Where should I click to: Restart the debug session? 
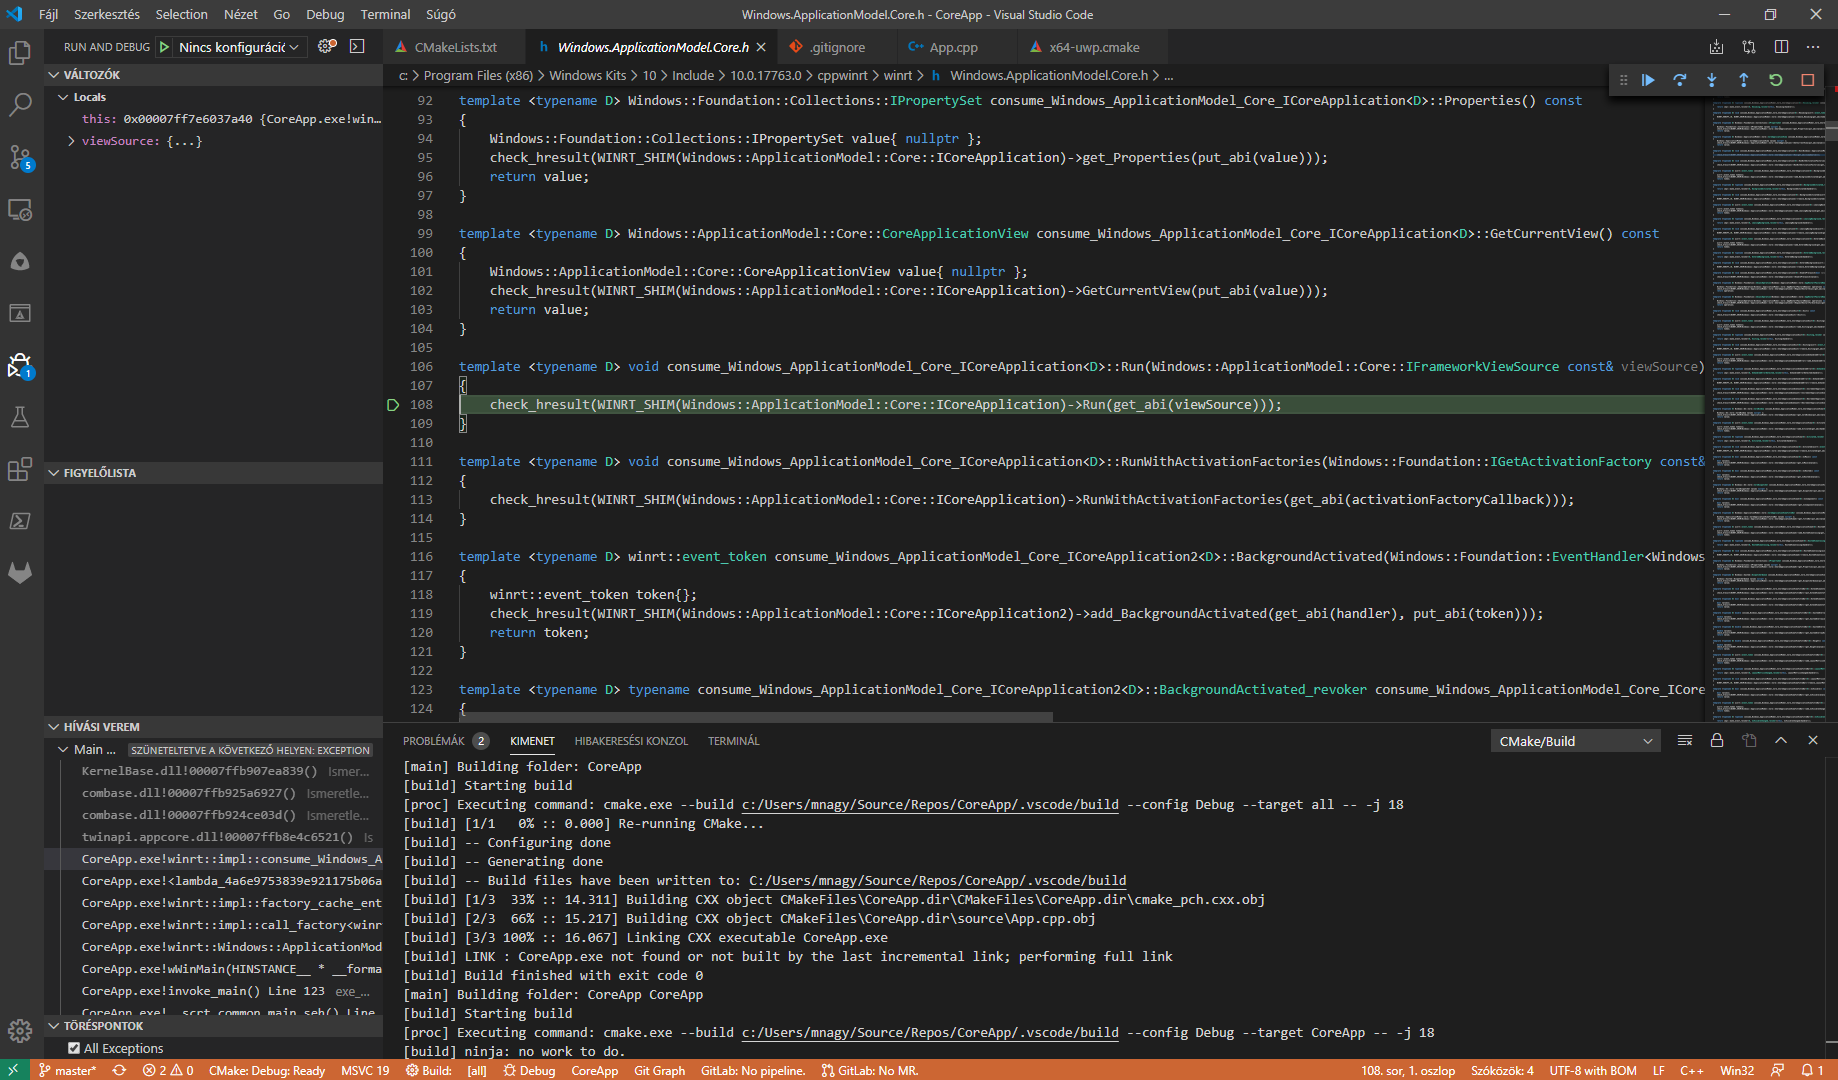point(1776,80)
